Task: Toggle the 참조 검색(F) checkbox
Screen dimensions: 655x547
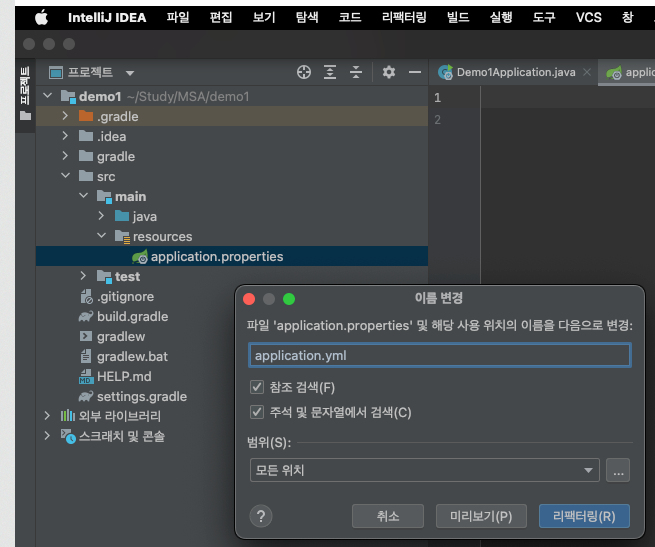Action: click(x=257, y=387)
